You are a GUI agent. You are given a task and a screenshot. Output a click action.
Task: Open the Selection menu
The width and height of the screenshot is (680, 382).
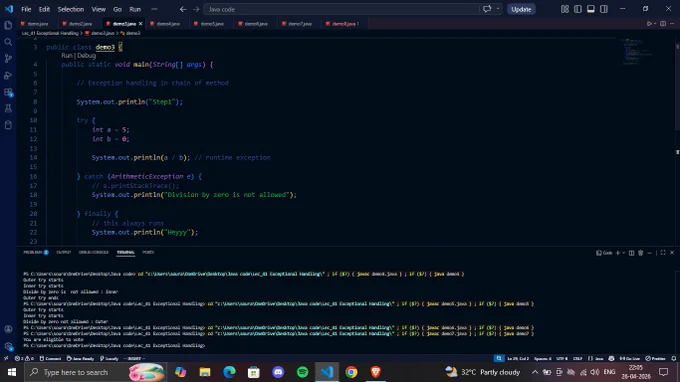(x=71, y=9)
